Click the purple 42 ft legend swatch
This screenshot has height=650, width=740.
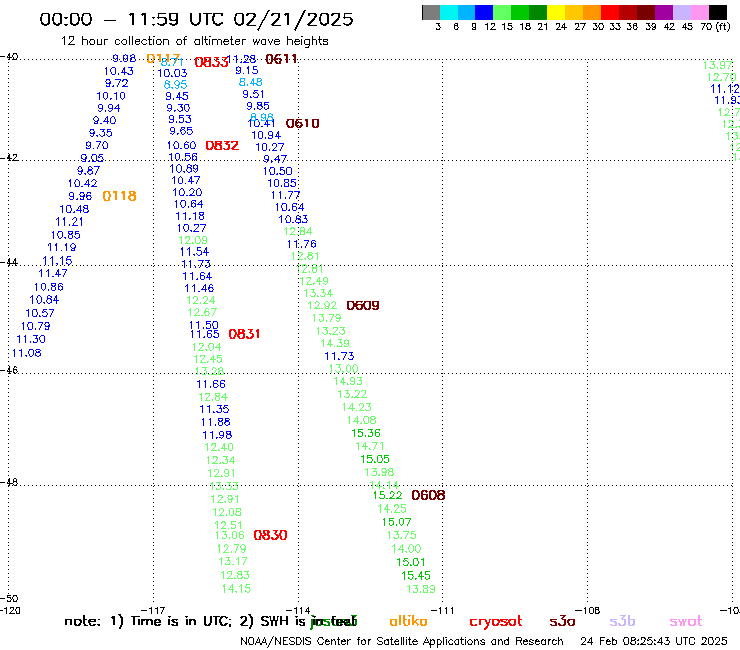pos(664,12)
